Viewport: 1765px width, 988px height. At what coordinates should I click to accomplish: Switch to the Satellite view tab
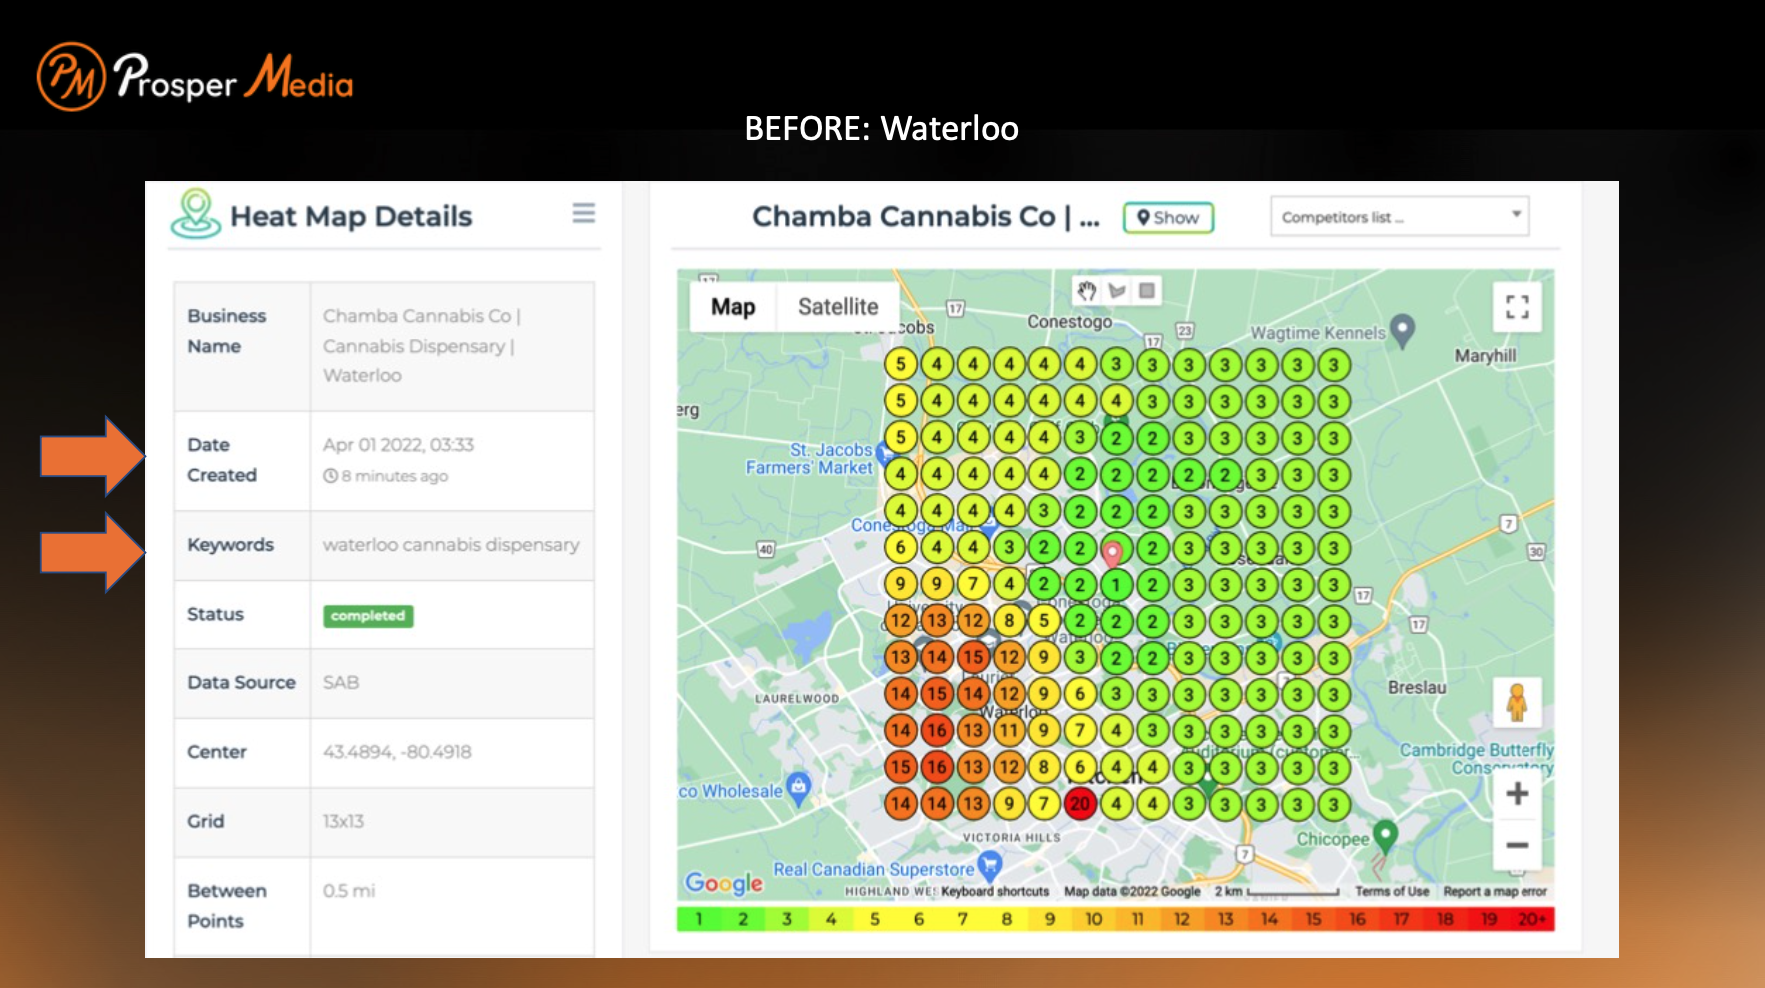838,307
